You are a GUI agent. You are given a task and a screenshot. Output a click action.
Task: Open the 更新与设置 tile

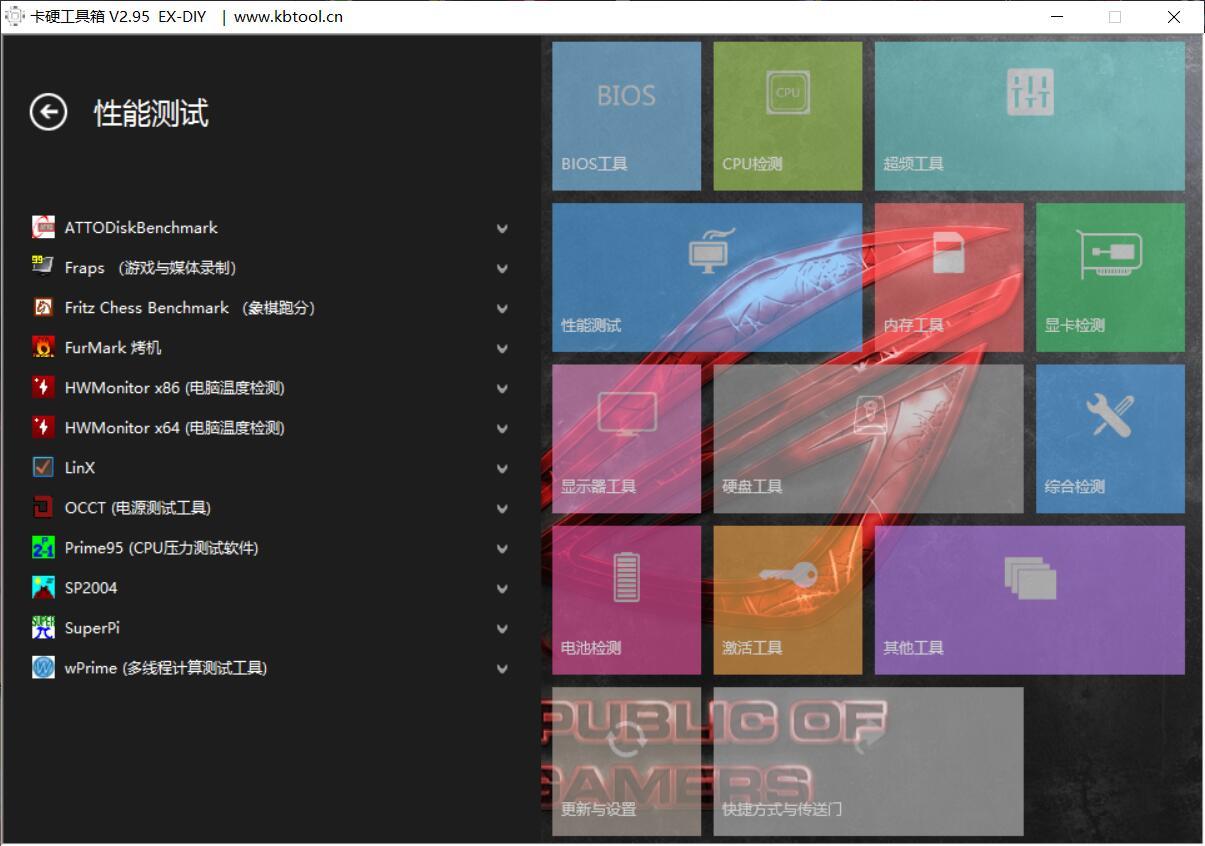[x=626, y=761]
